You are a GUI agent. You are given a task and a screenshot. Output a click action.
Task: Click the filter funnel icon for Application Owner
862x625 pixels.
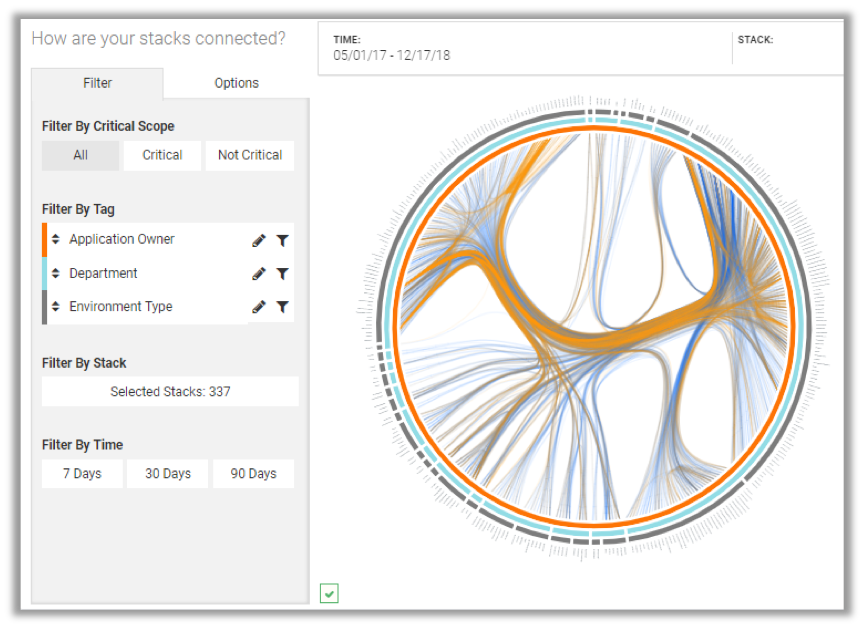282,240
